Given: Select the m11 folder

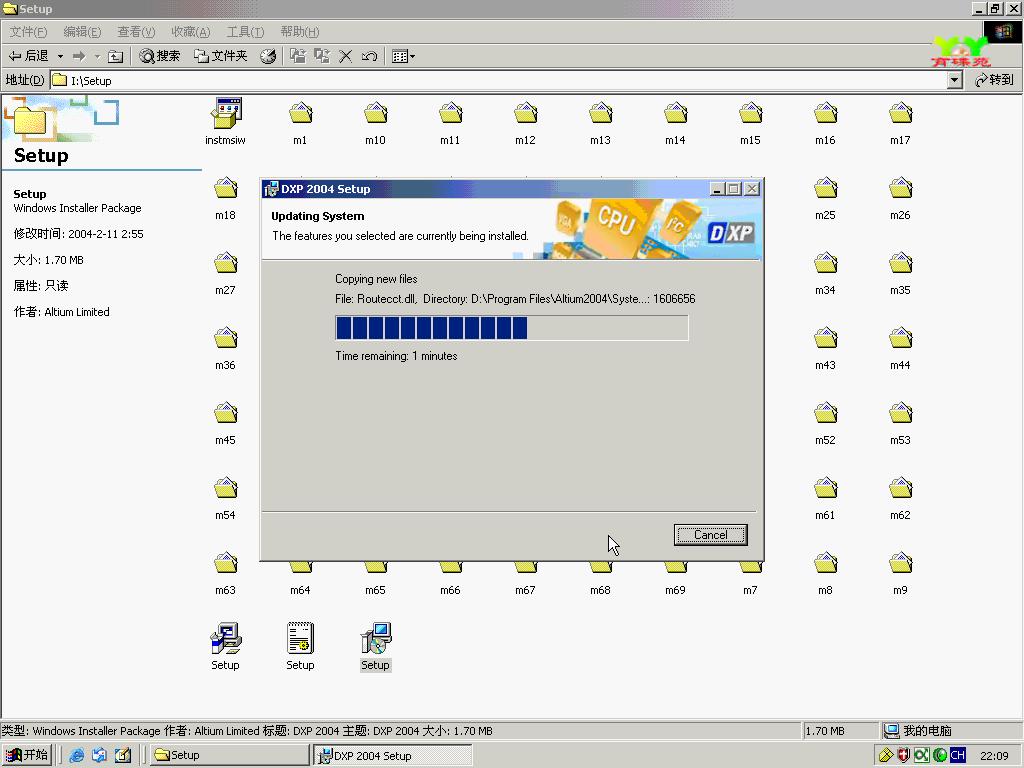Looking at the screenshot, I should (x=450, y=122).
